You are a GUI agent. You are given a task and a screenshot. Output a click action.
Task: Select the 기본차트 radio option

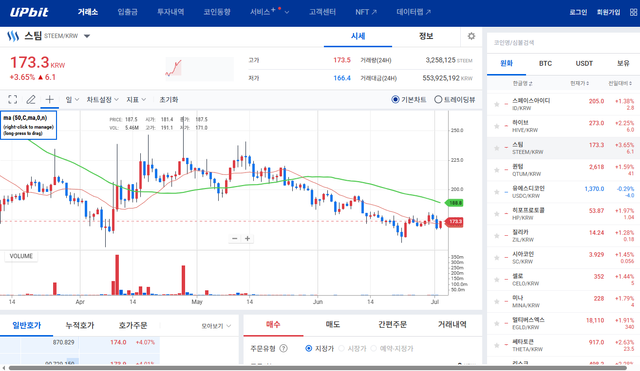point(409,100)
